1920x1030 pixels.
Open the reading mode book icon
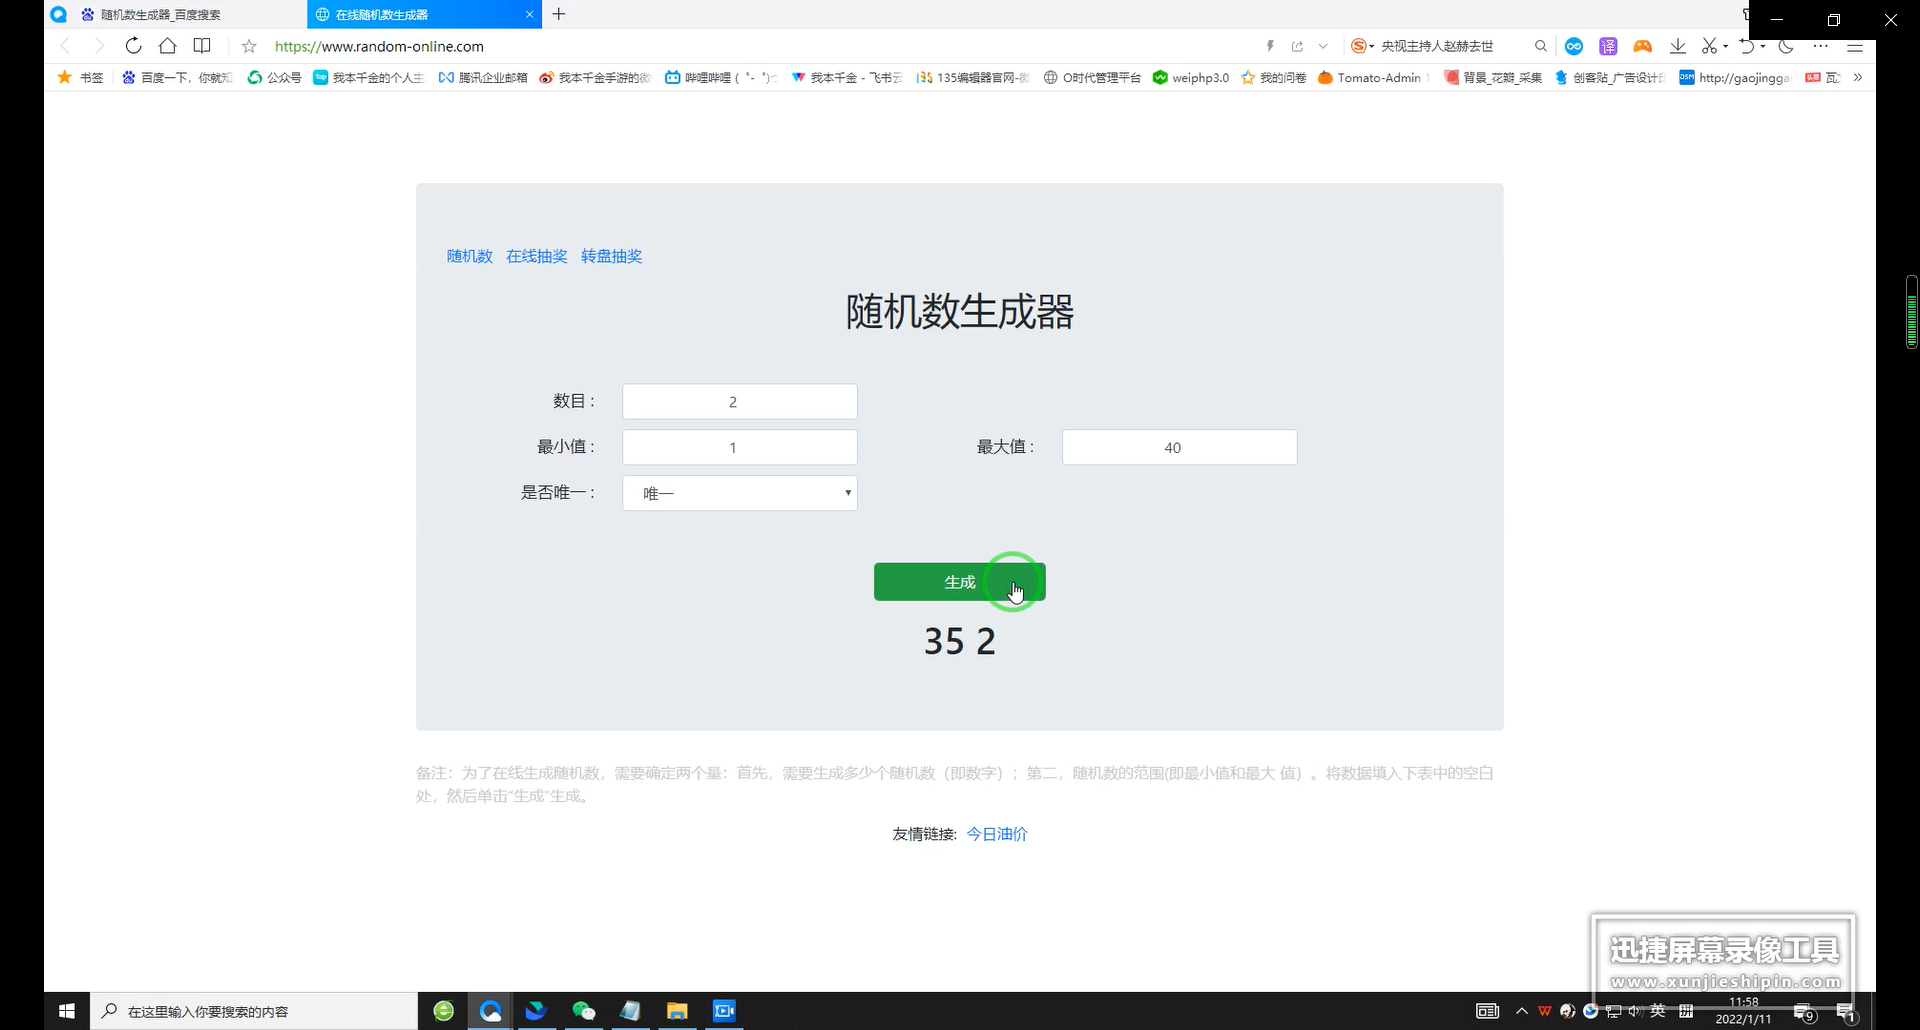click(x=202, y=46)
